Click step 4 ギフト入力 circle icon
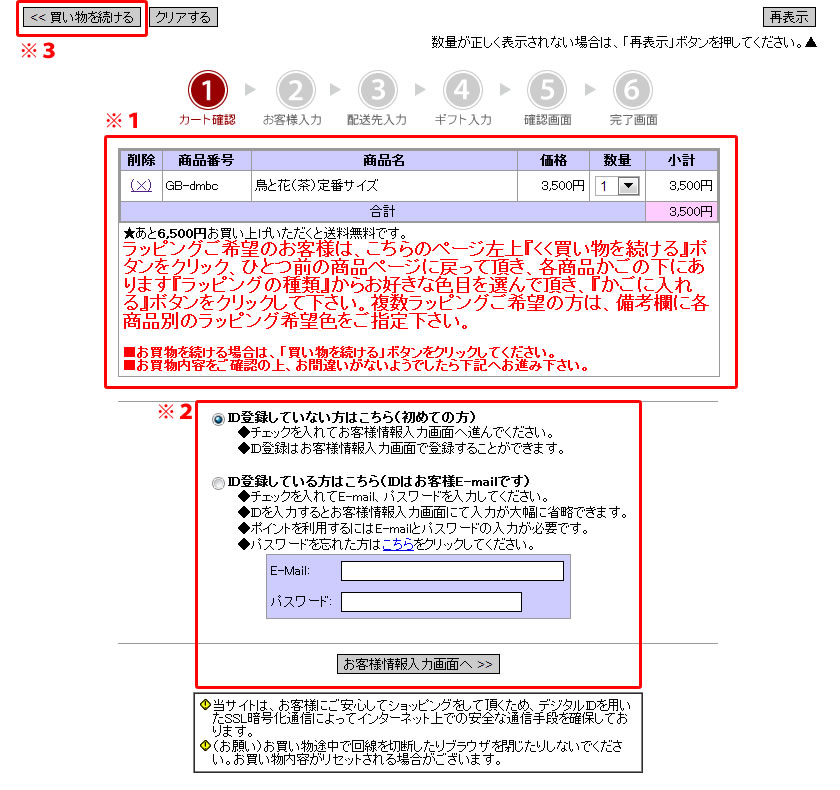 [x=463, y=91]
